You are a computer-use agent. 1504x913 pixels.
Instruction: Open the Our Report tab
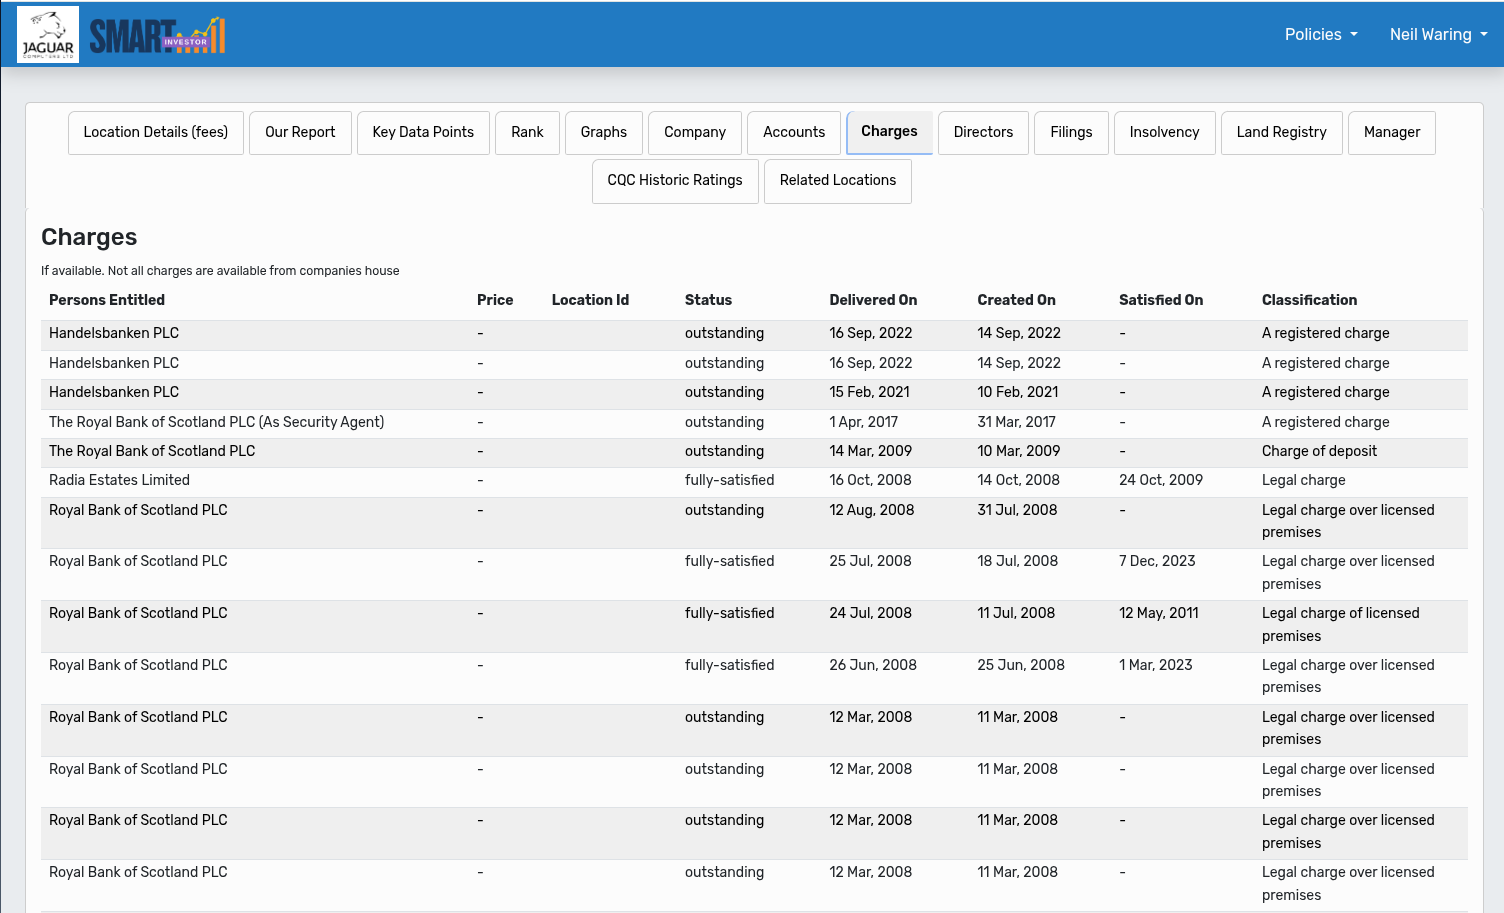[300, 133]
